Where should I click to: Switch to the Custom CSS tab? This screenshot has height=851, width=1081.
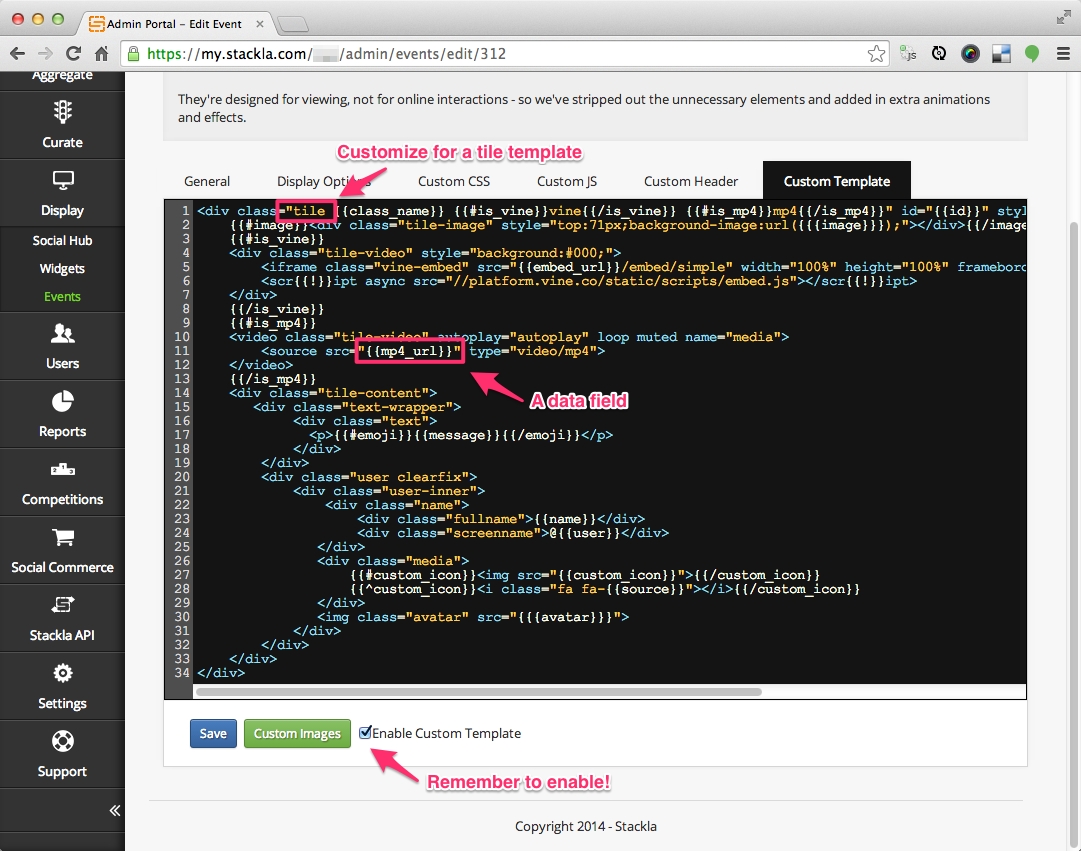(x=454, y=181)
